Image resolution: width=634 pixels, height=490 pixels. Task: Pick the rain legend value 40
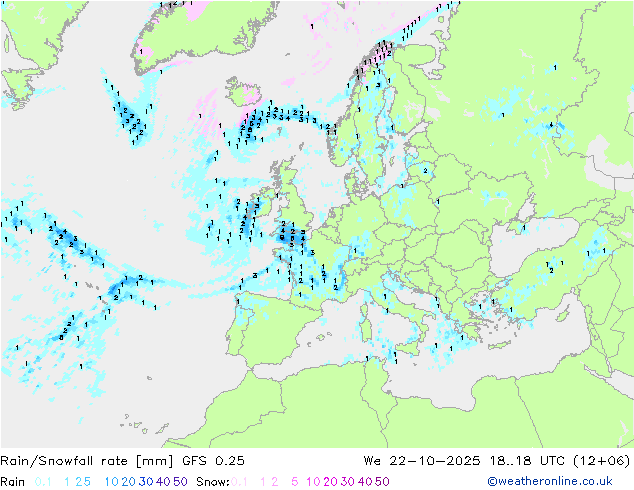[x=163, y=482]
